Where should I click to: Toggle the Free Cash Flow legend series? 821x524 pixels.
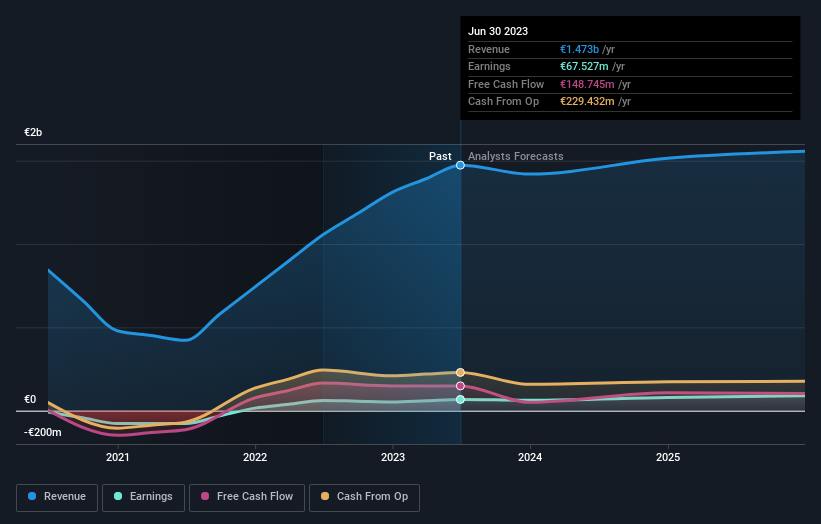(x=247, y=497)
